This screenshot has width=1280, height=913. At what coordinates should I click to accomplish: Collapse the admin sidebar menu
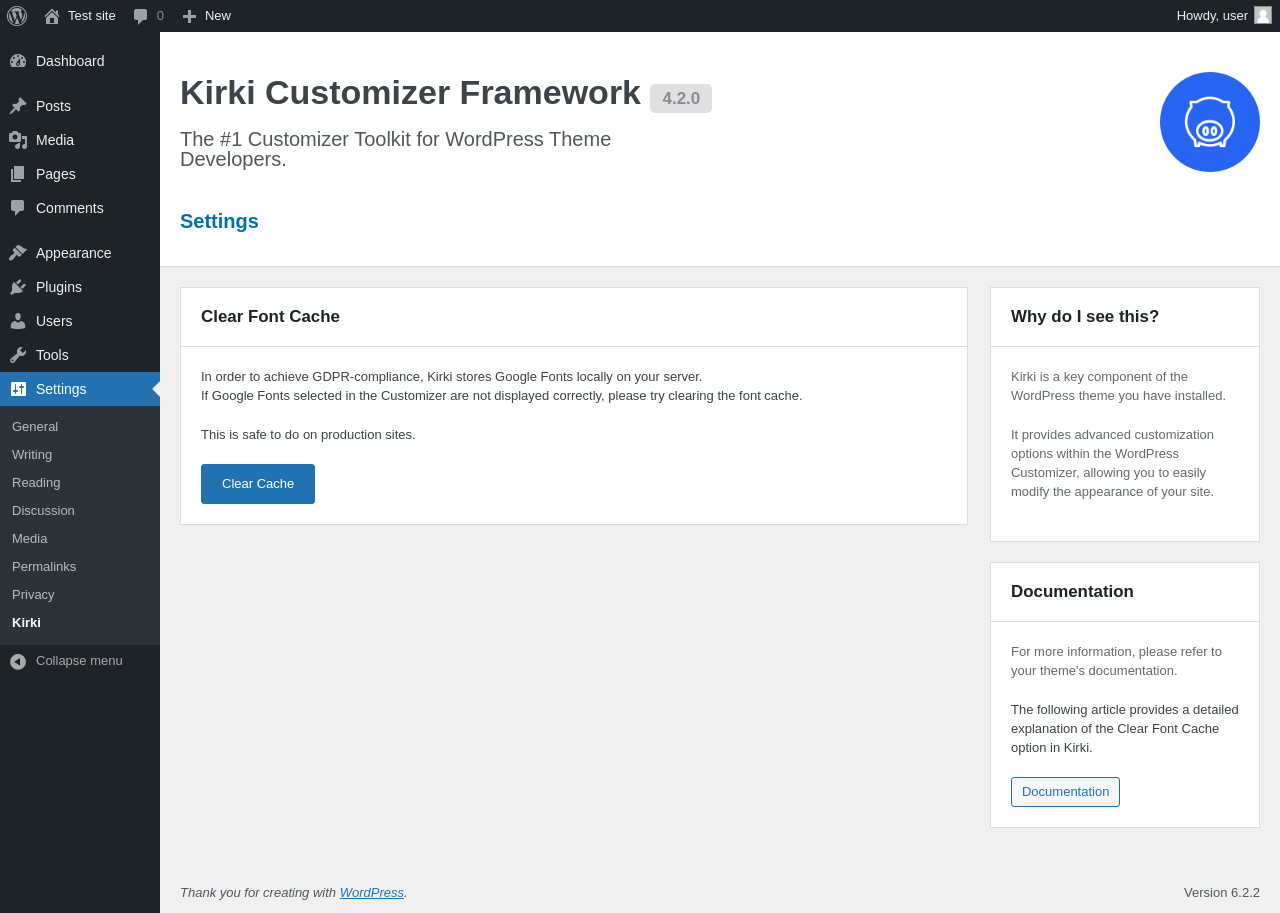click(66, 661)
